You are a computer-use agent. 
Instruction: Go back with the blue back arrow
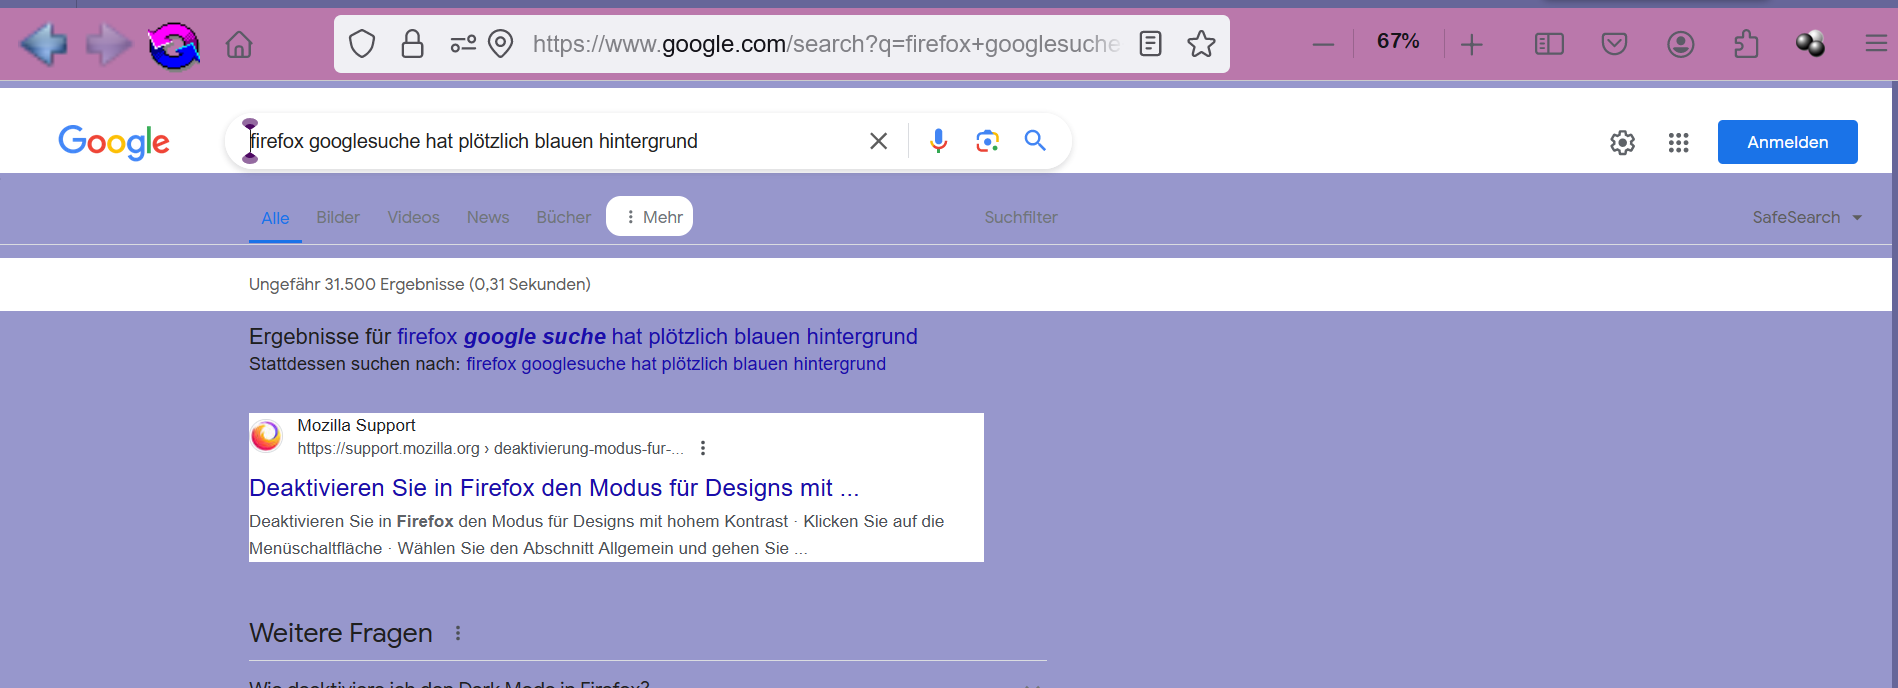[x=43, y=45]
